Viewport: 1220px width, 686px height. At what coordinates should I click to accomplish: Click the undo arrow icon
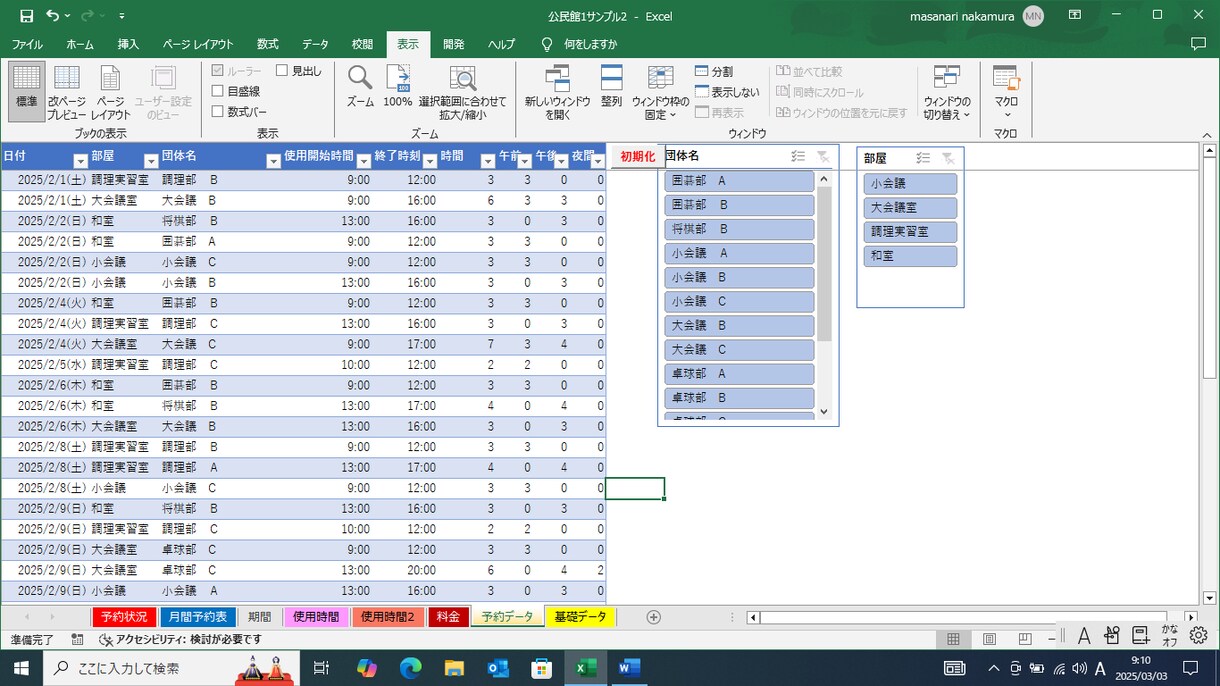tap(53, 16)
